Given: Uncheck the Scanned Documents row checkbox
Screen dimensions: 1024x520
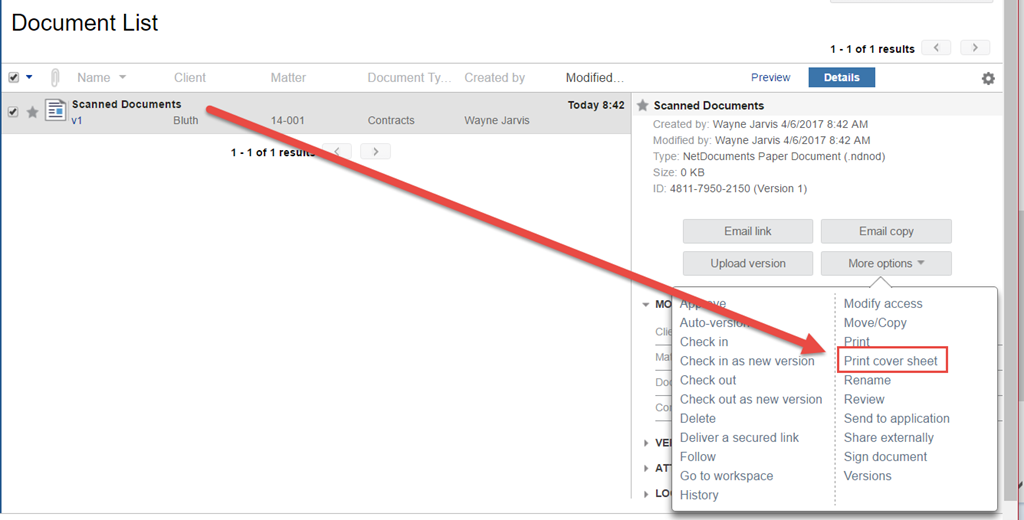Looking at the screenshot, I should click(13, 112).
